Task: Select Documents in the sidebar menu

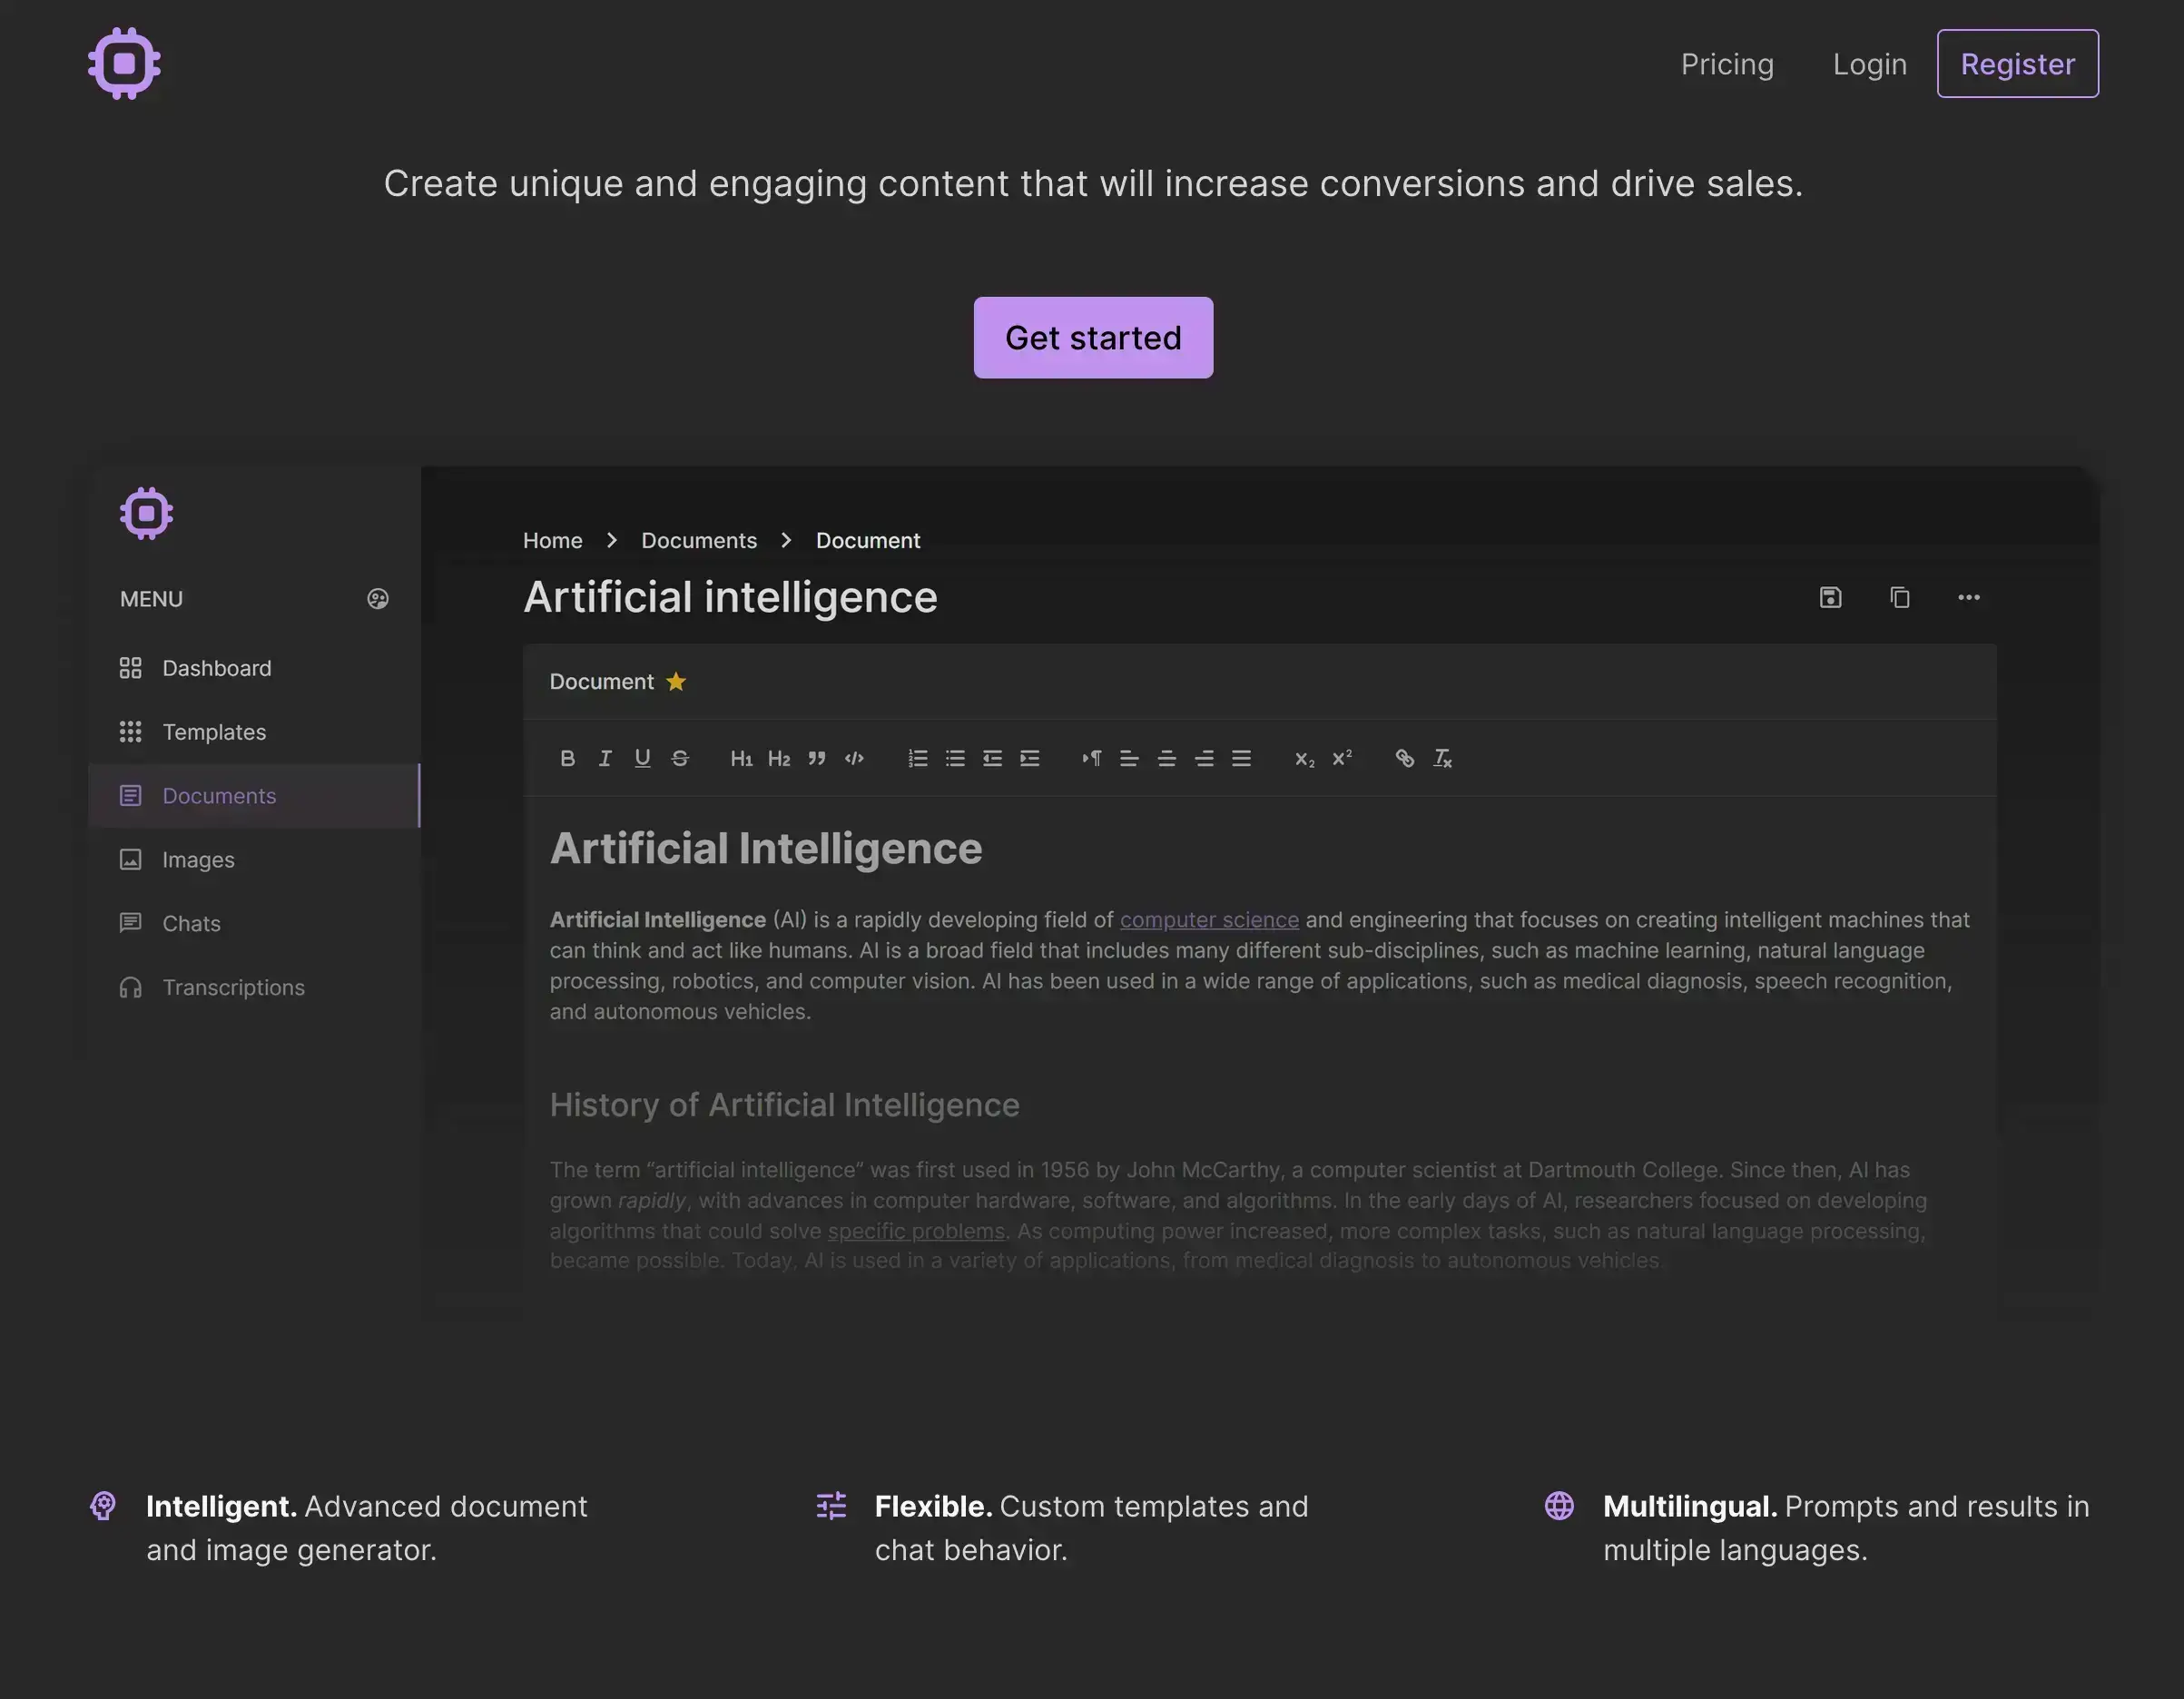Action: coord(254,795)
